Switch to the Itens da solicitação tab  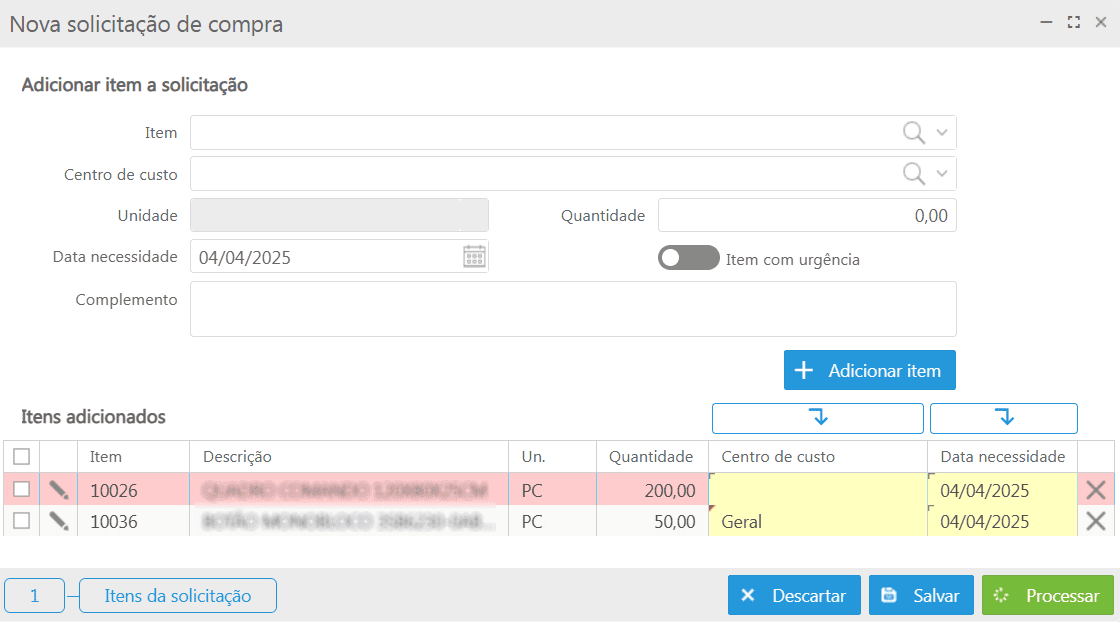(177, 595)
